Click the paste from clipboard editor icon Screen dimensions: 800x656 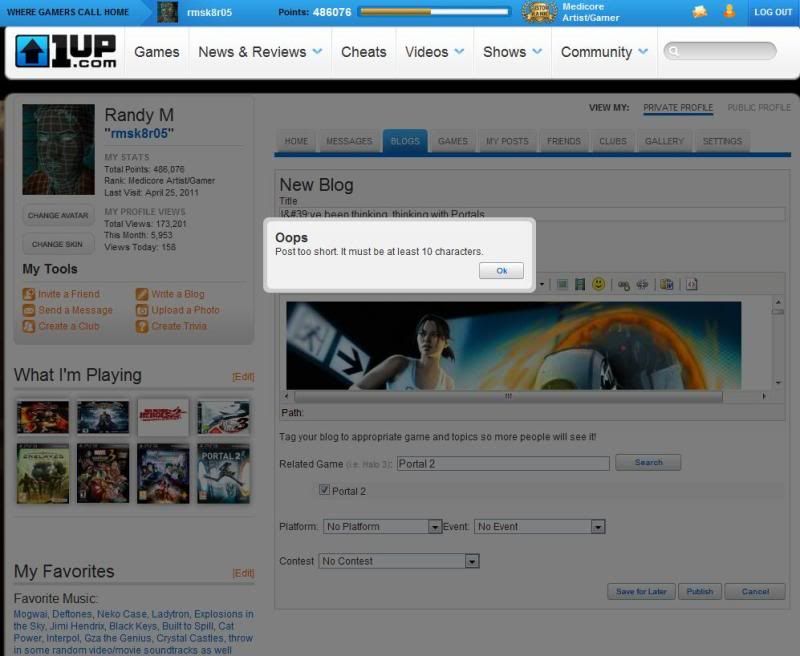[x=666, y=284]
